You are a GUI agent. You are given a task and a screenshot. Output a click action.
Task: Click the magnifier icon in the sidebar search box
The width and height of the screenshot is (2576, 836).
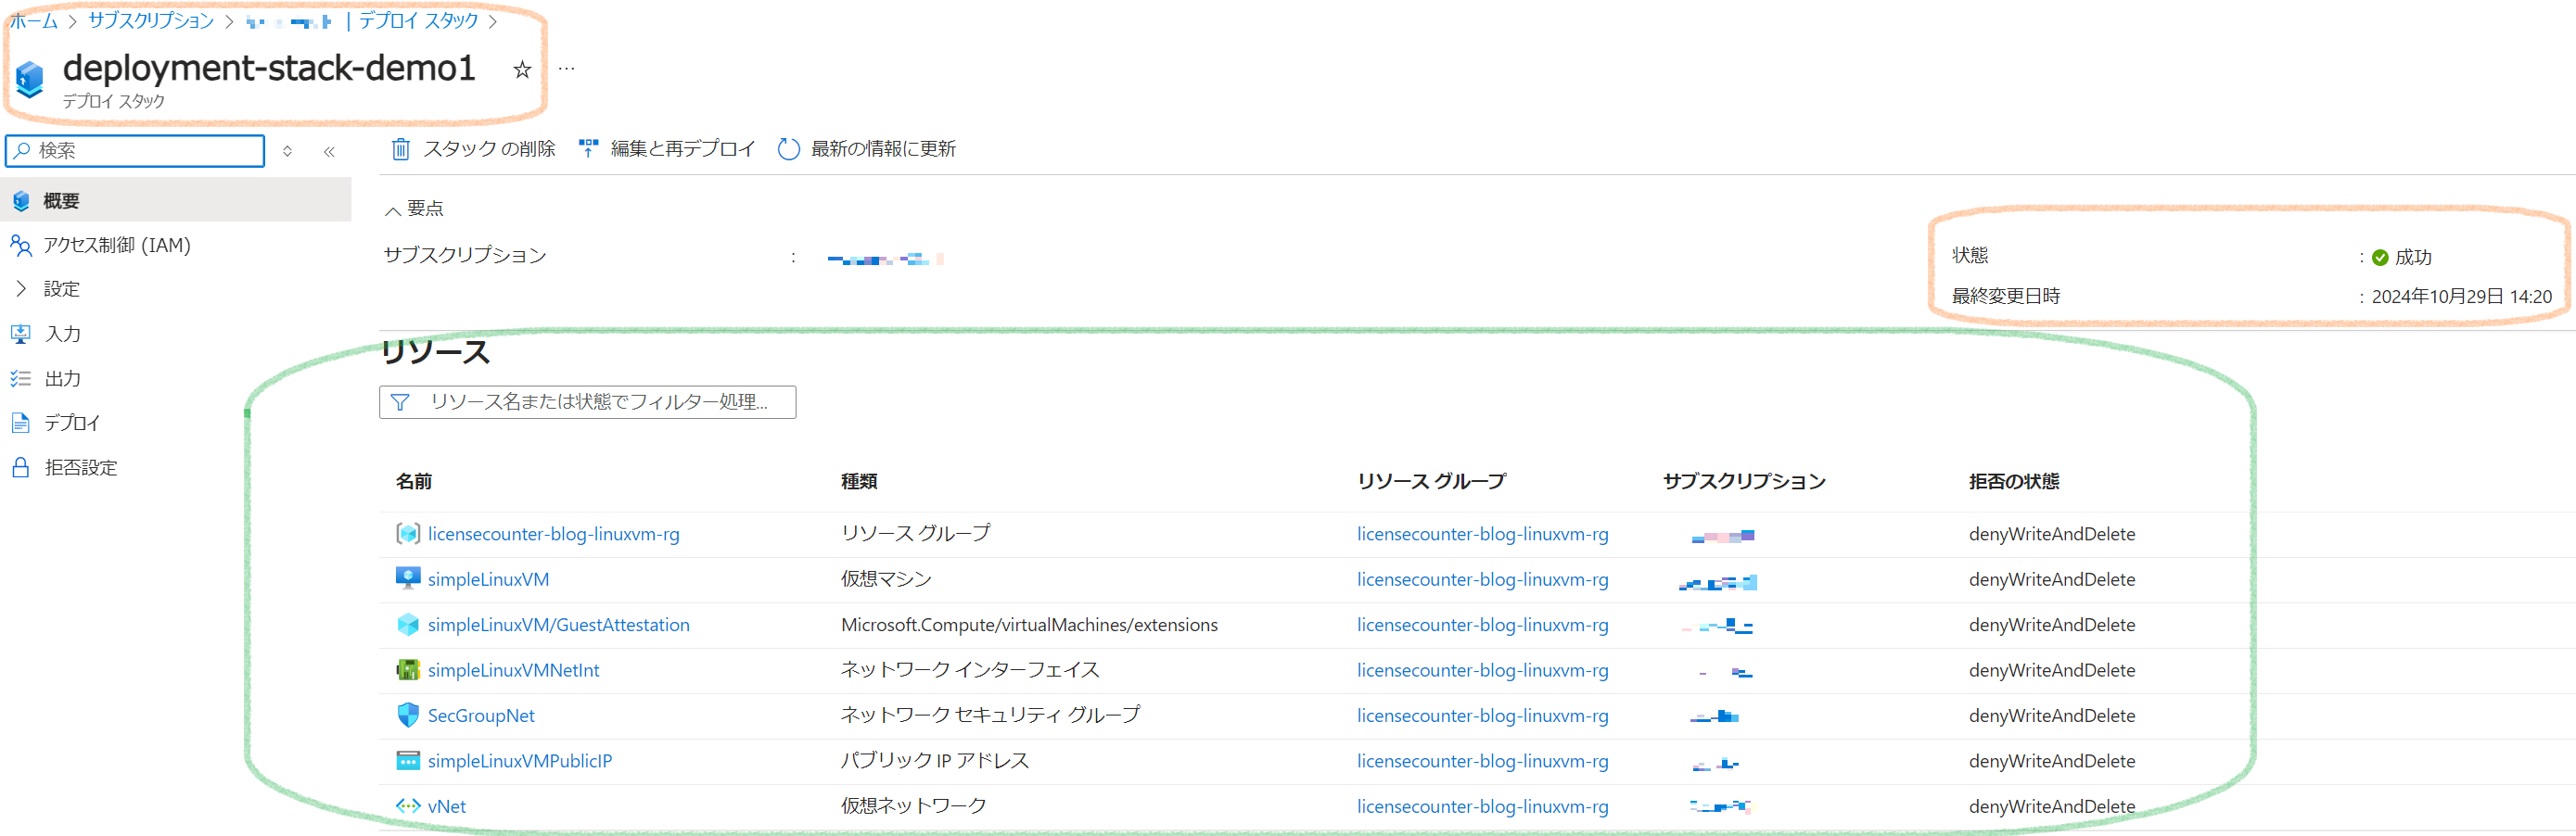pyautogui.click(x=22, y=151)
